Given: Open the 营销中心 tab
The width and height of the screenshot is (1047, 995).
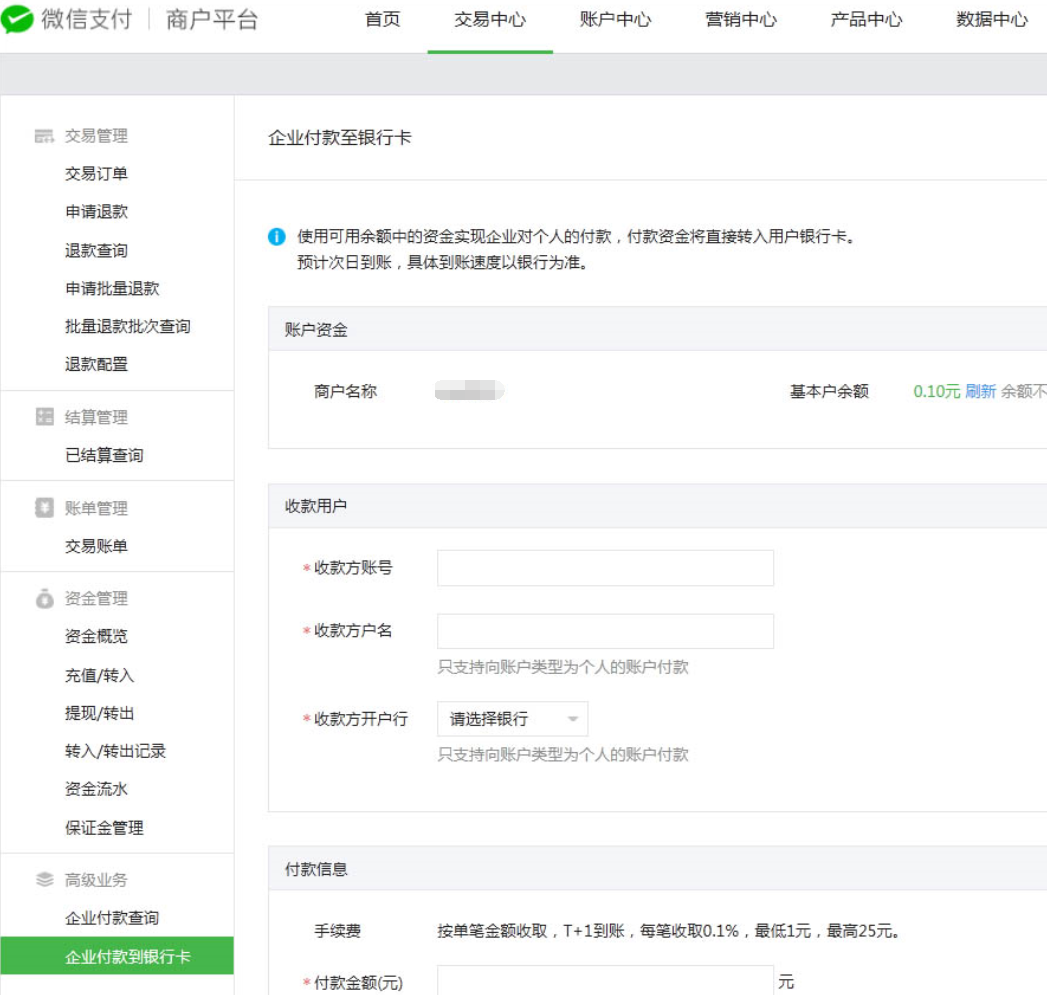Looking at the screenshot, I should click(x=741, y=20).
